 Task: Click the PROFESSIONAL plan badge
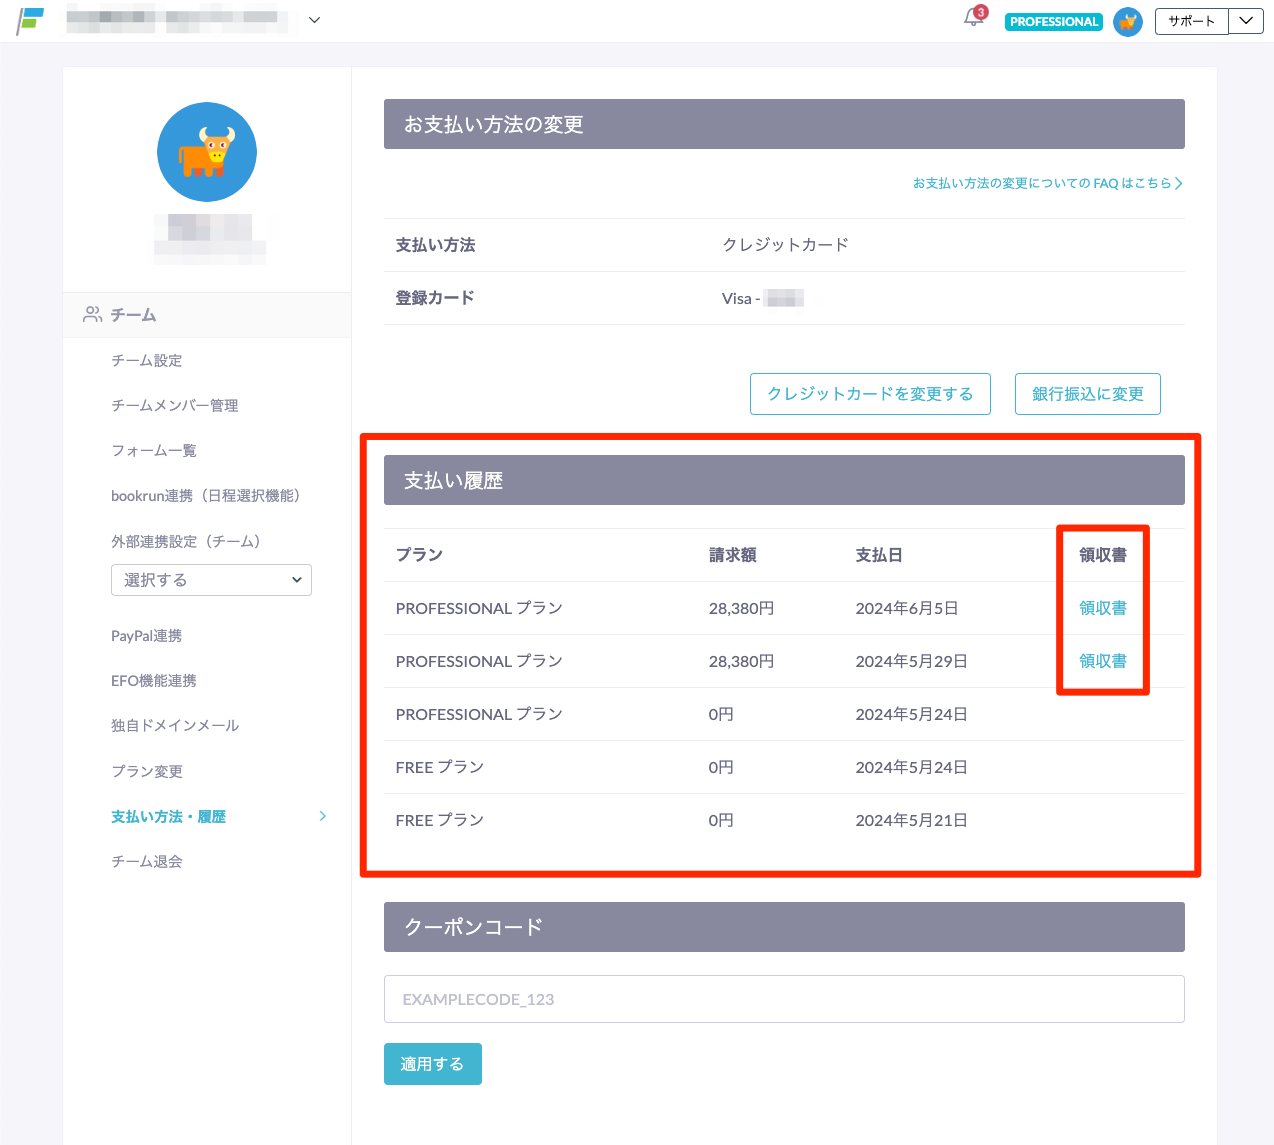click(1054, 21)
